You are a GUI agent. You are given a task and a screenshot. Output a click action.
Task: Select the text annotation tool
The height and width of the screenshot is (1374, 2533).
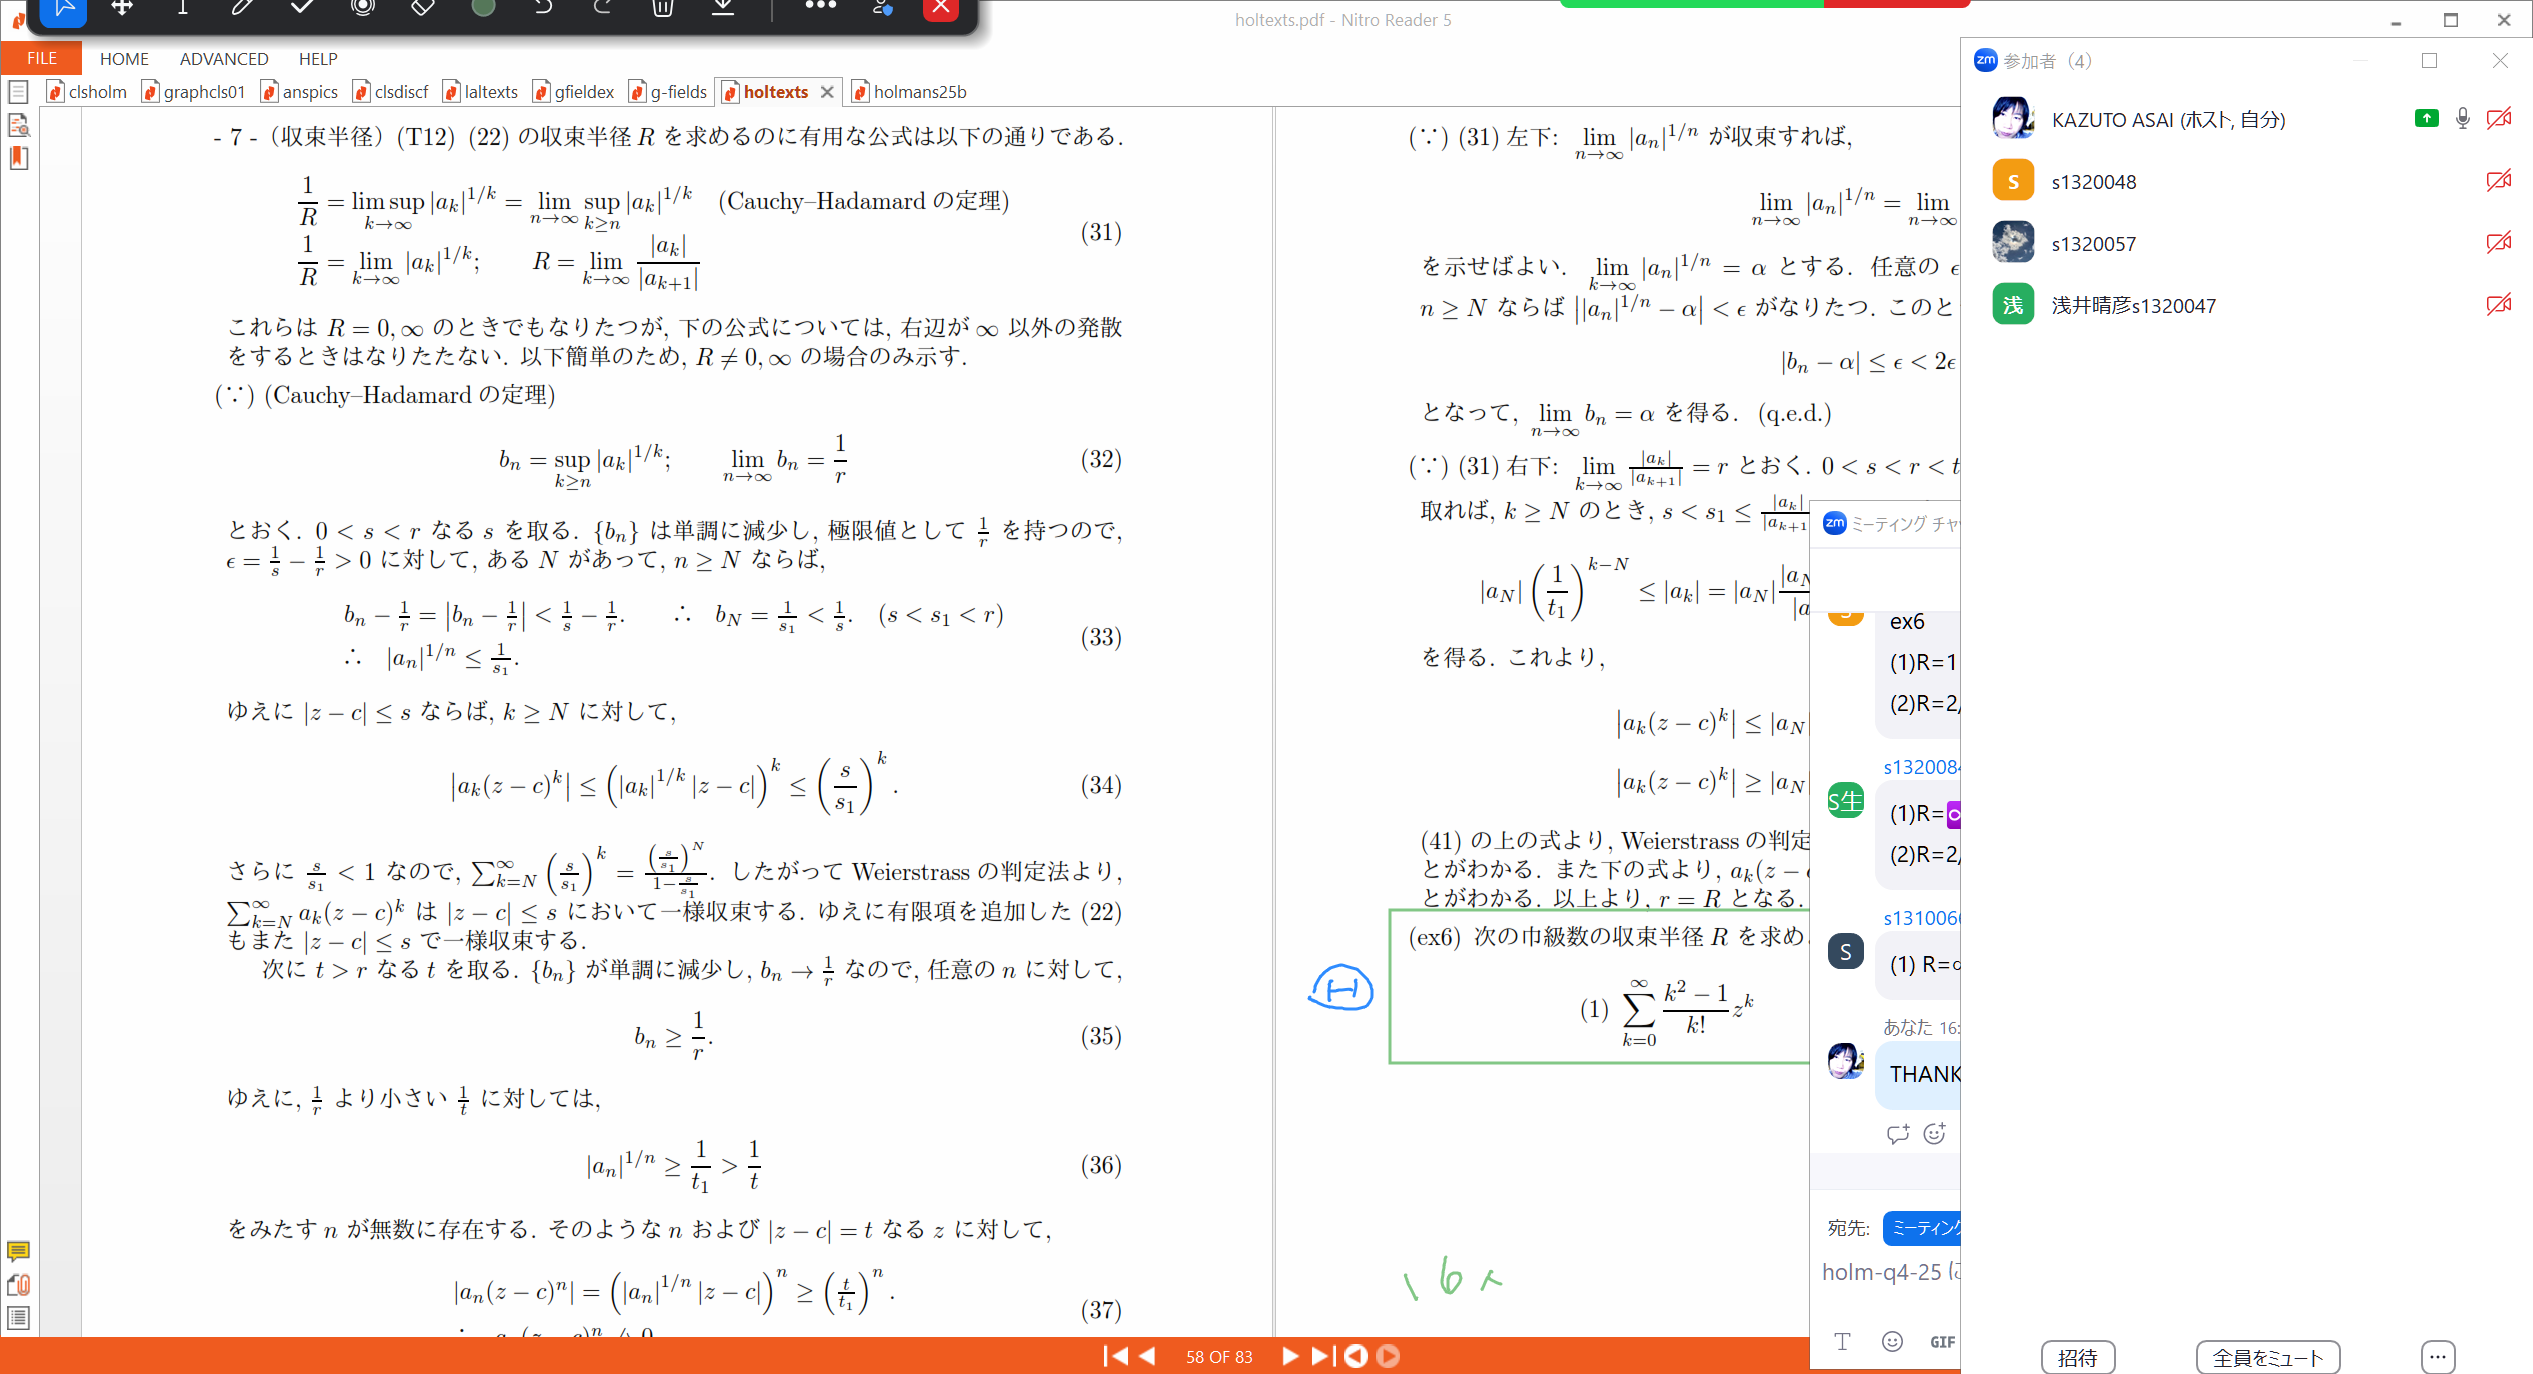[x=181, y=8]
